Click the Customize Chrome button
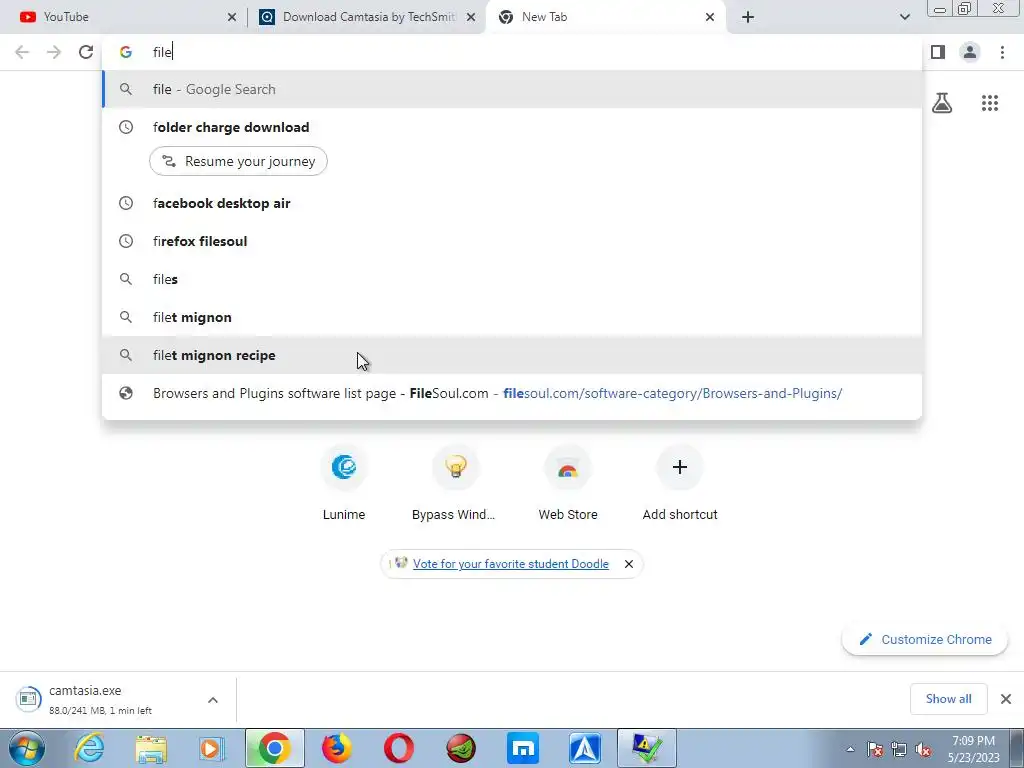1024x768 pixels. coord(925,639)
